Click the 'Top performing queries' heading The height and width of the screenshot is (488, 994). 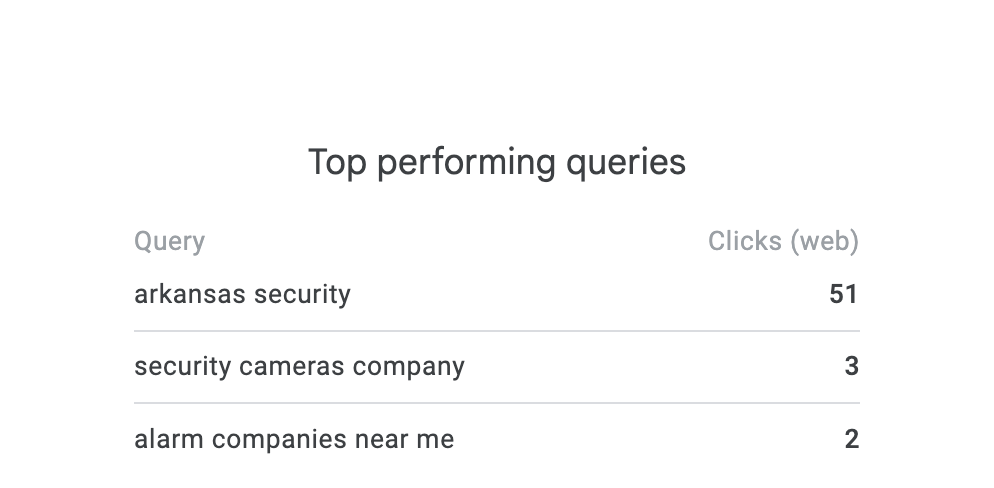497,162
